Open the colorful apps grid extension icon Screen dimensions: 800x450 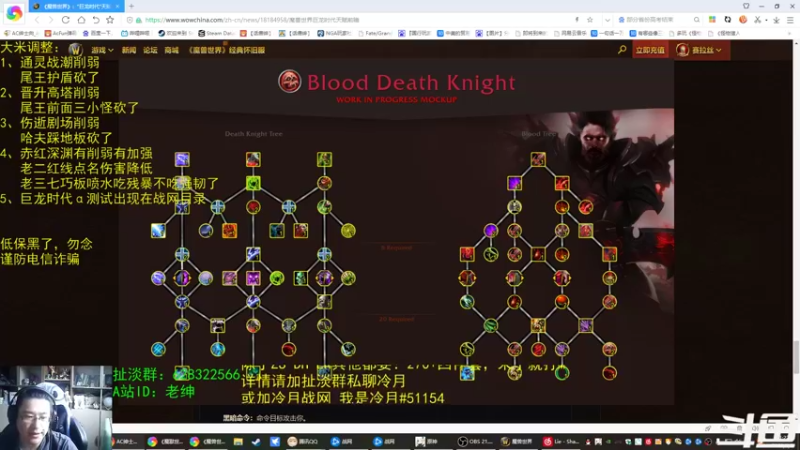712,20
